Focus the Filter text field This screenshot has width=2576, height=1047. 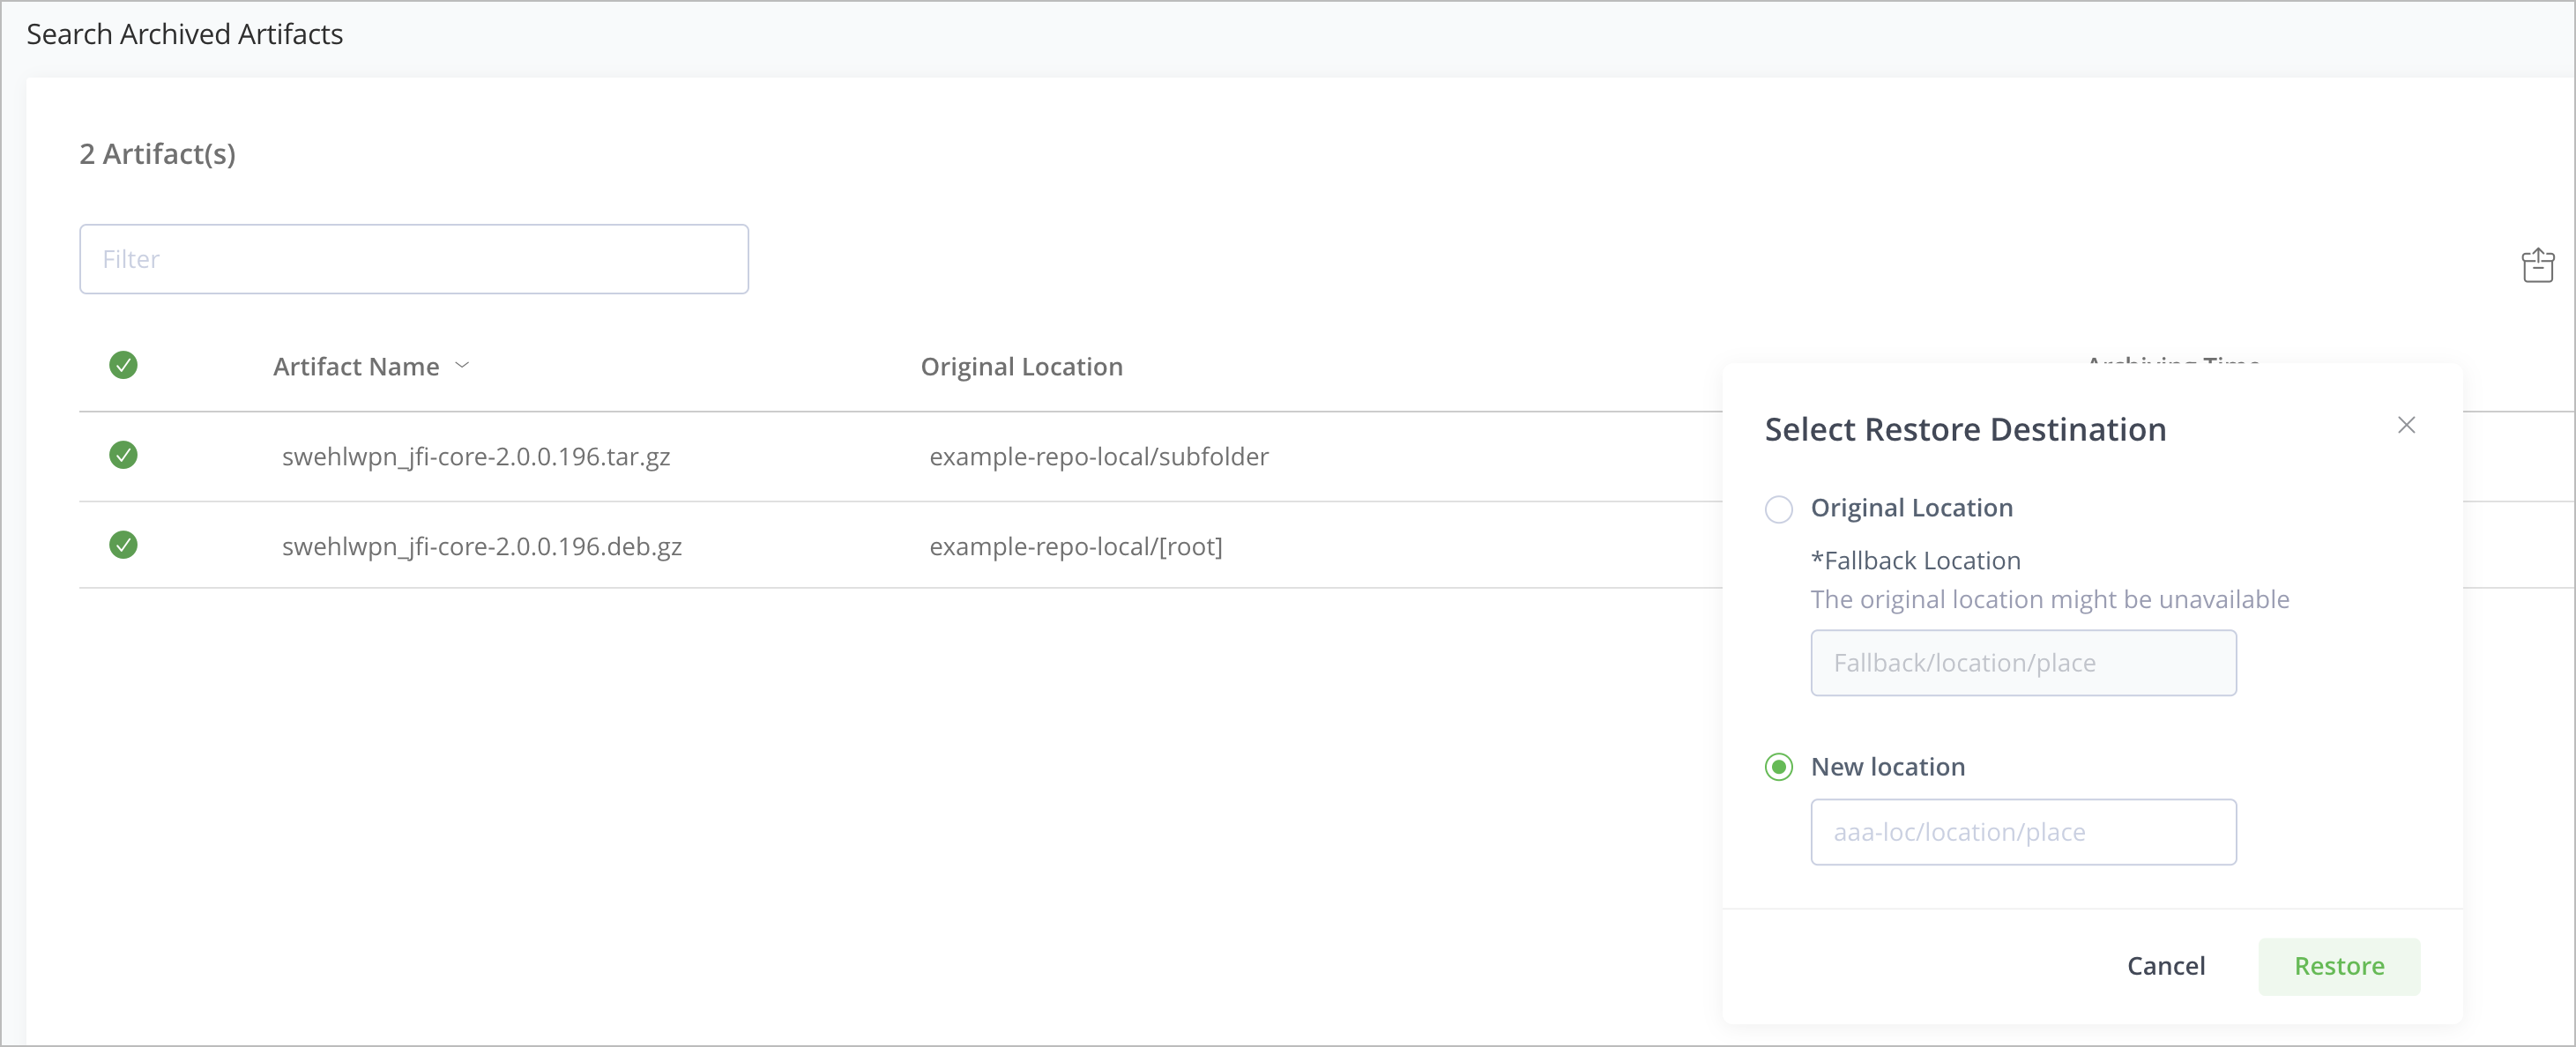414,259
